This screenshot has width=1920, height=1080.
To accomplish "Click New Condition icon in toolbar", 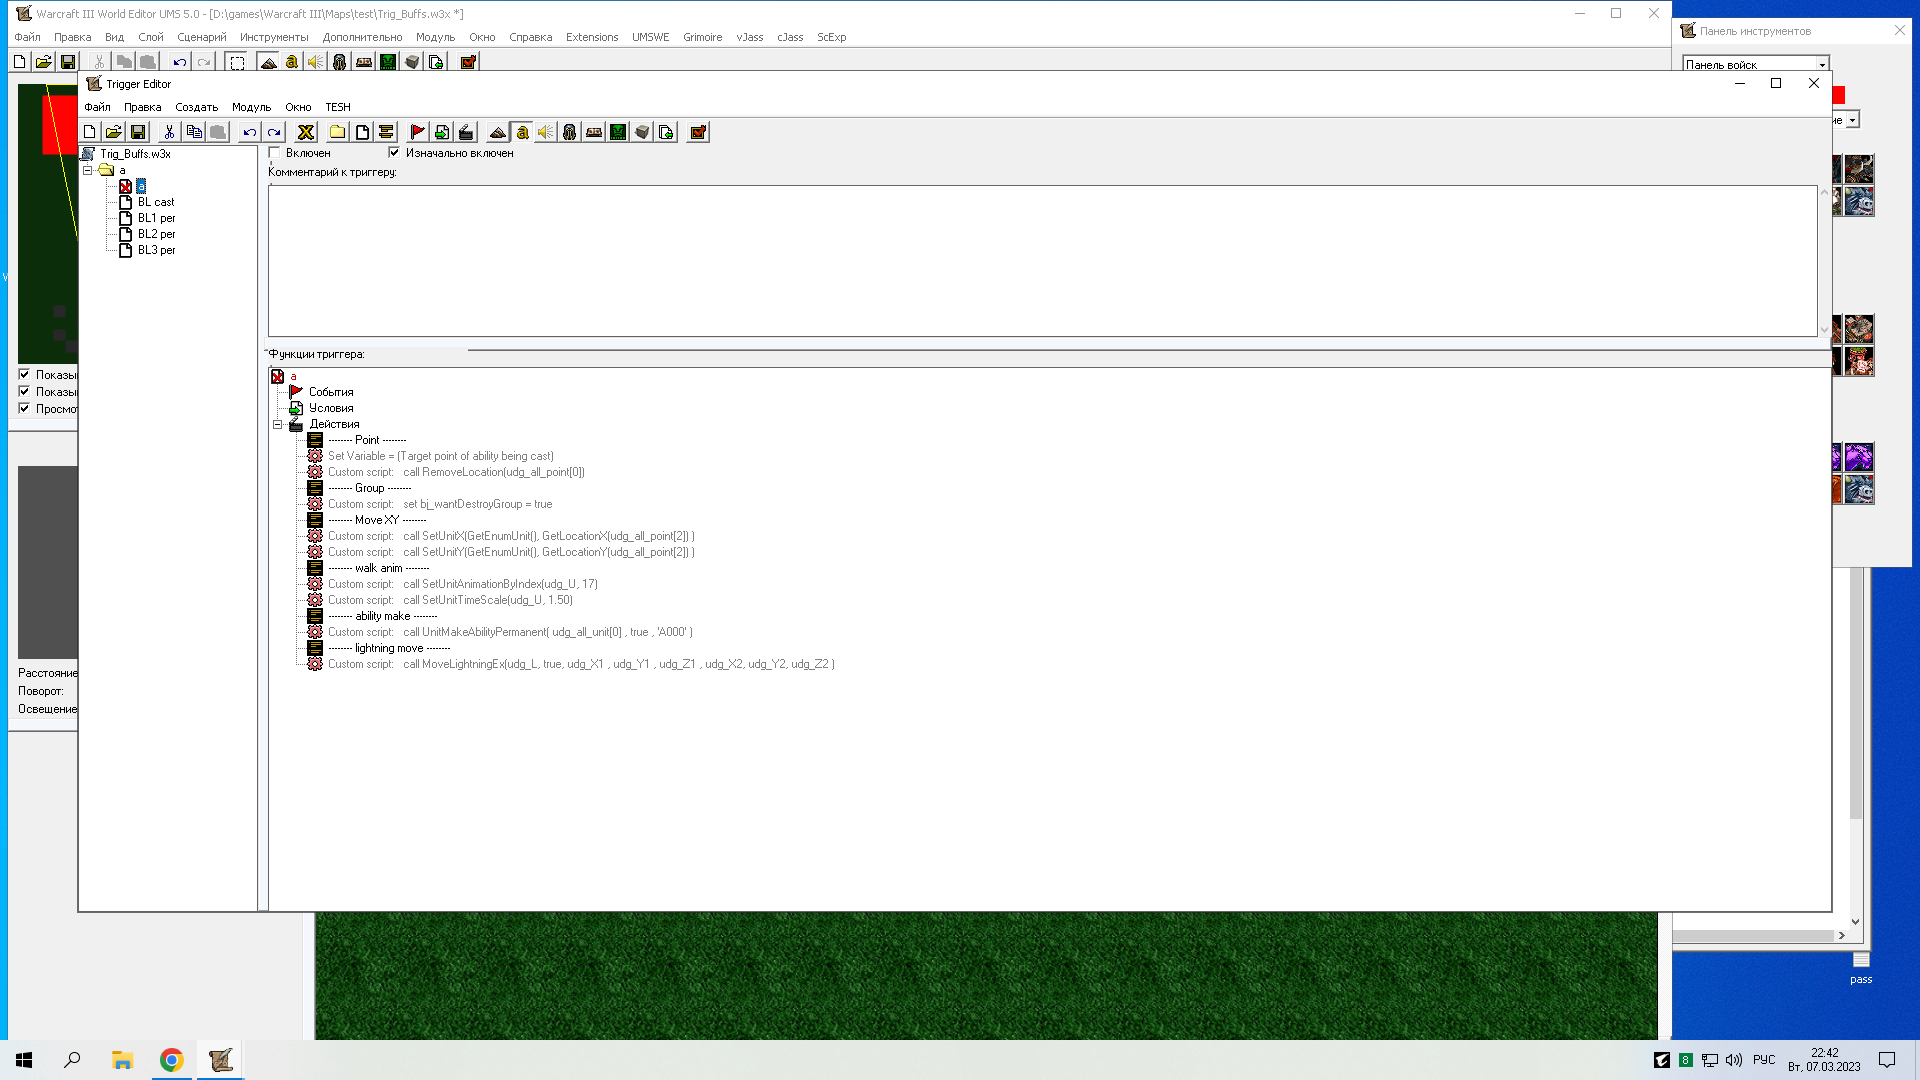I will point(442,132).
